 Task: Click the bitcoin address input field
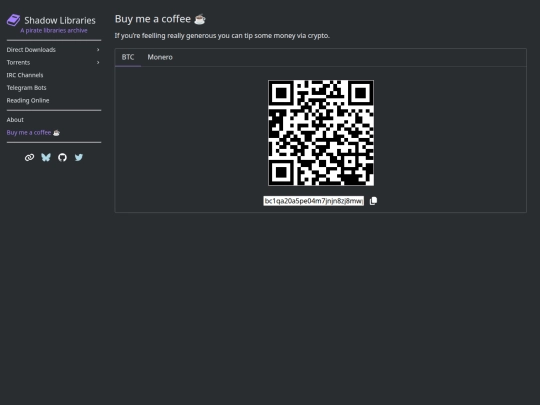click(x=313, y=201)
